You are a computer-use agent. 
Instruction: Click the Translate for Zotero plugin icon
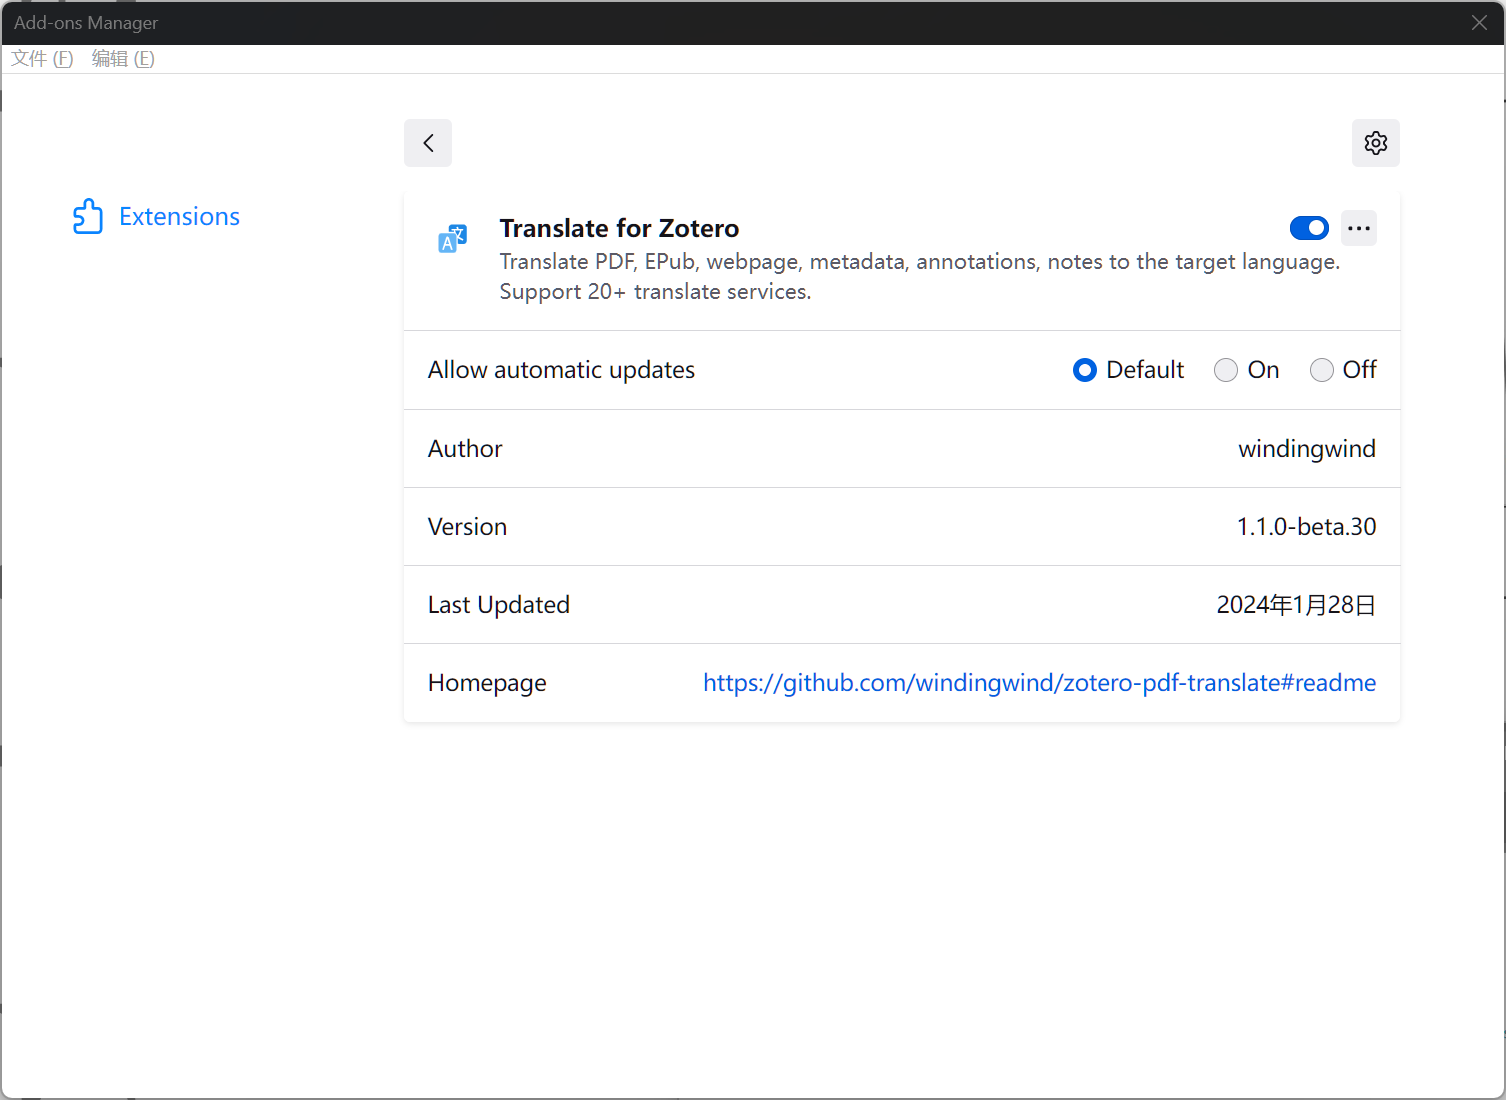point(453,239)
